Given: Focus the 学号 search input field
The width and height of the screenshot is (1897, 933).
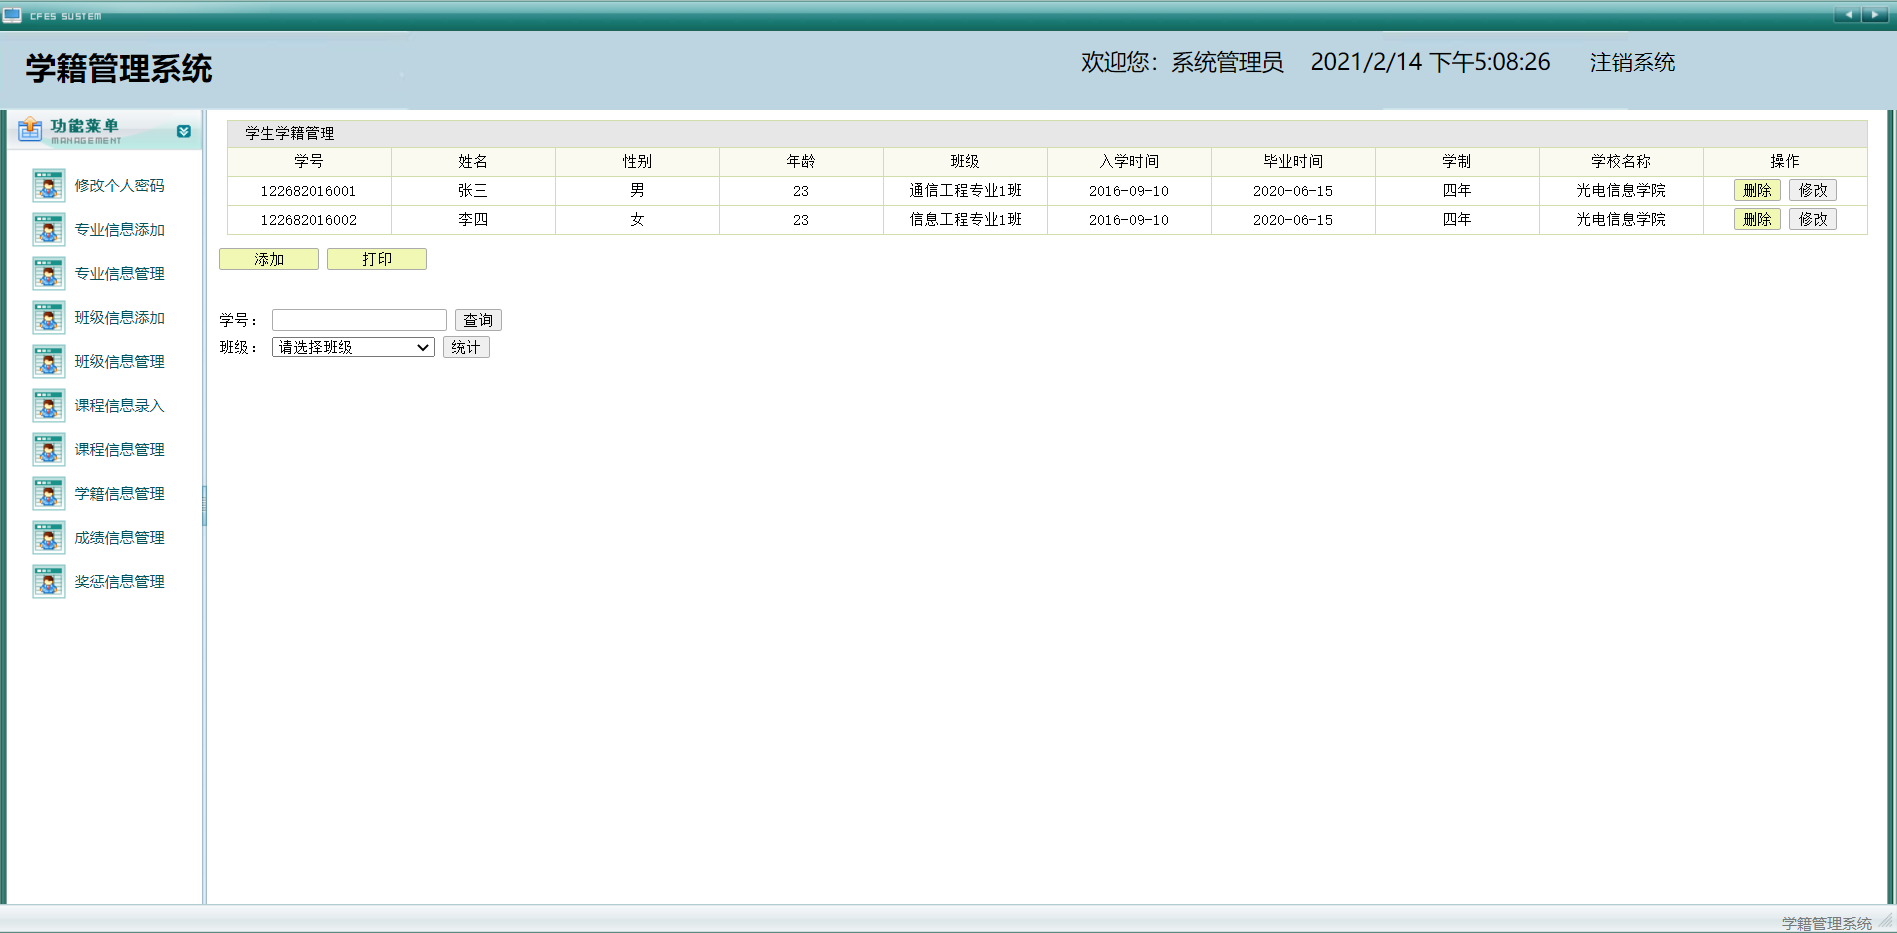Looking at the screenshot, I should pos(359,320).
